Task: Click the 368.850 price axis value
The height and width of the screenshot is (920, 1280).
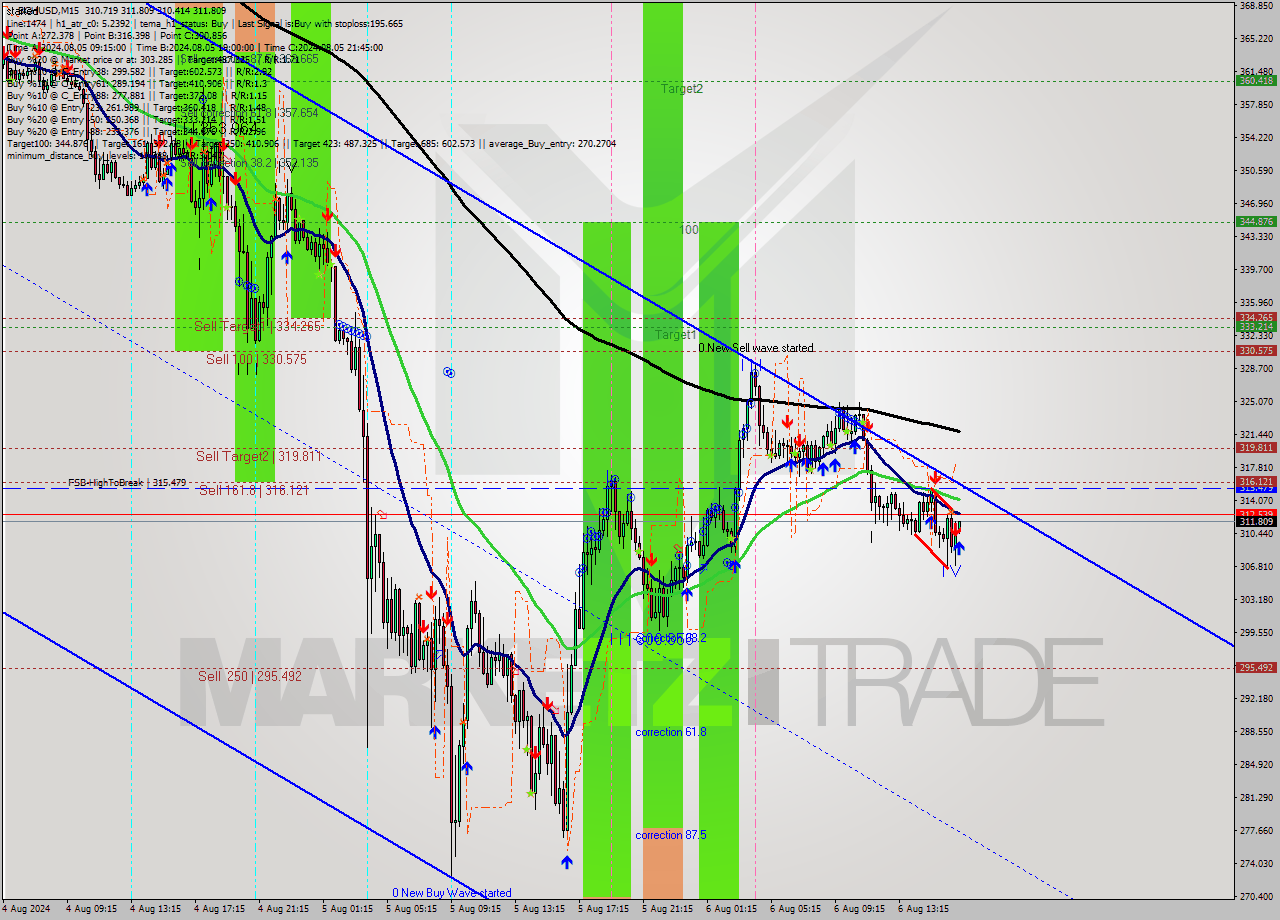Action: point(1256,6)
